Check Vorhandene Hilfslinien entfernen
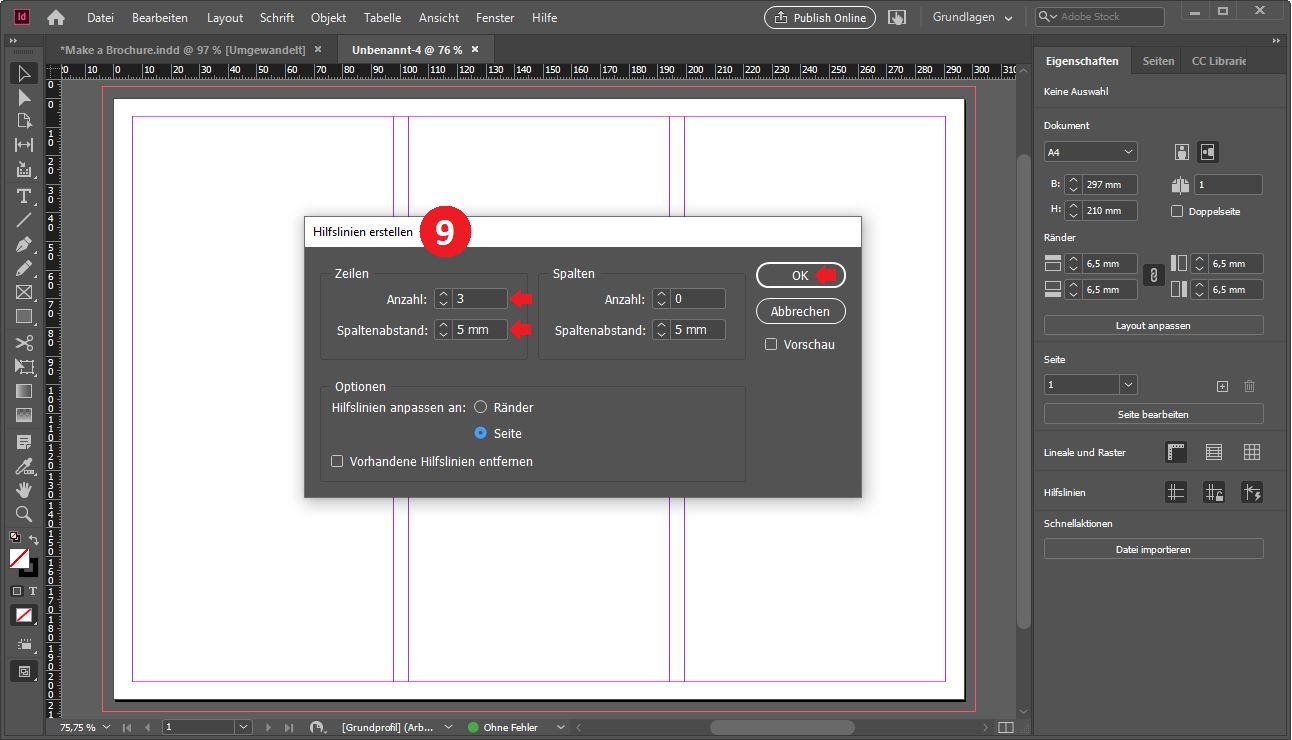This screenshot has height=740, width=1292. click(338, 462)
